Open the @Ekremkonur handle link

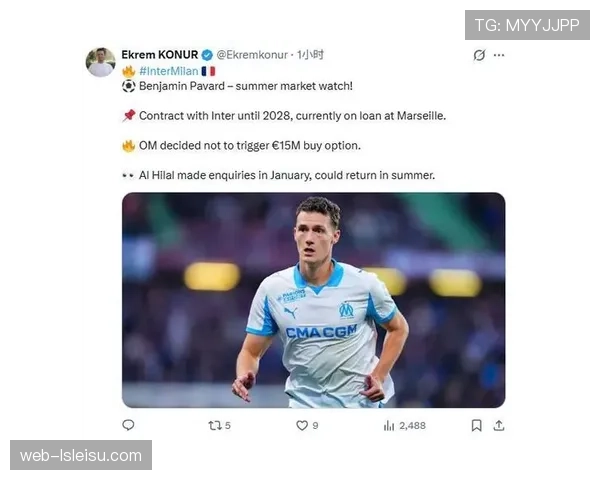coord(252,55)
